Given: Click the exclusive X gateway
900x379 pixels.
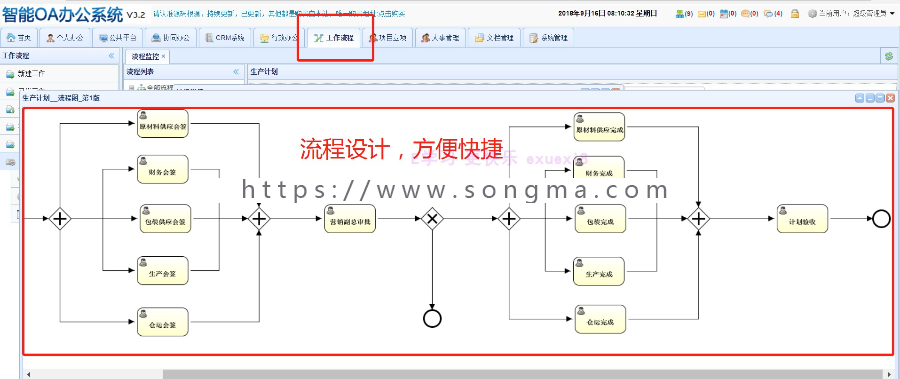Looking at the screenshot, I should (x=432, y=219).
